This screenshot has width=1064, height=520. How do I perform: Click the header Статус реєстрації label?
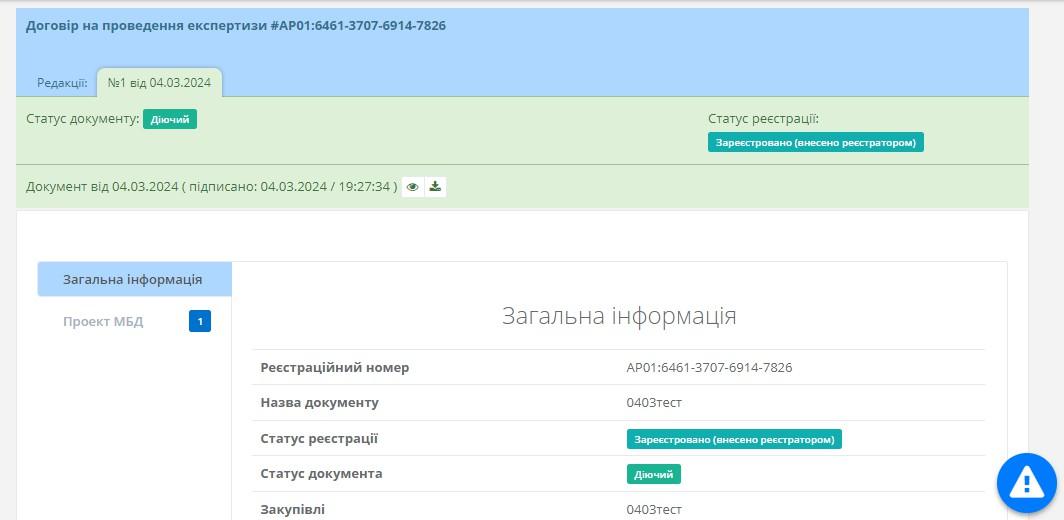point(763,119)
